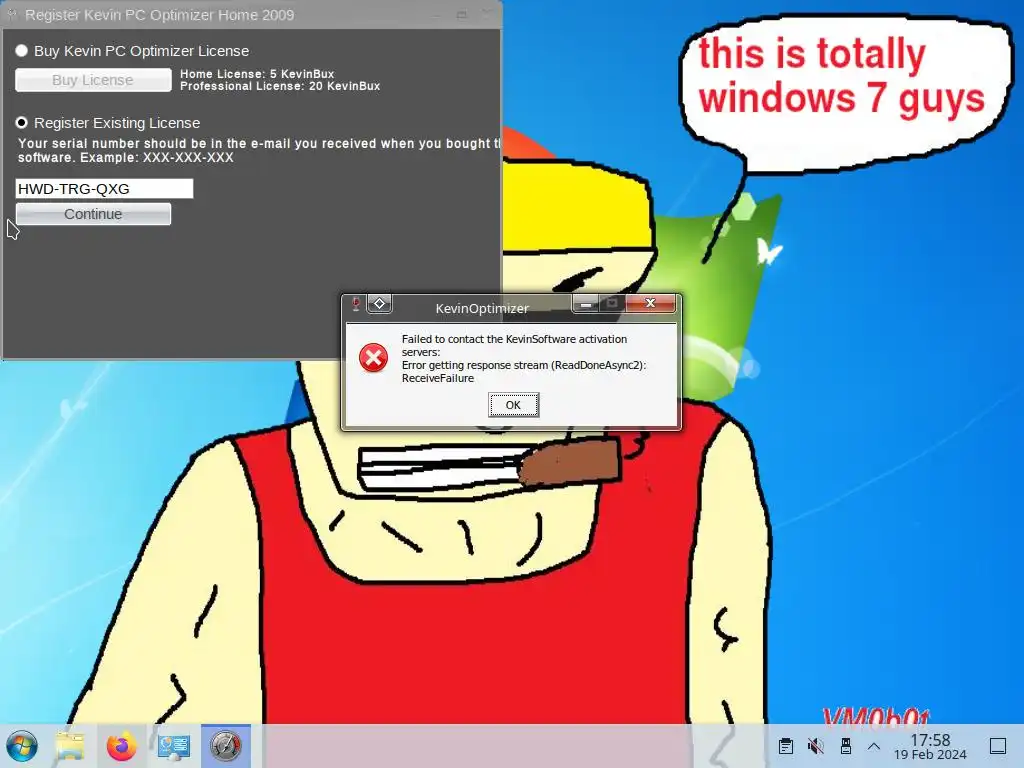Screen dimensions: 1024x768
Task: Dismiss error dialog with OK button
Action: [513, 405]
